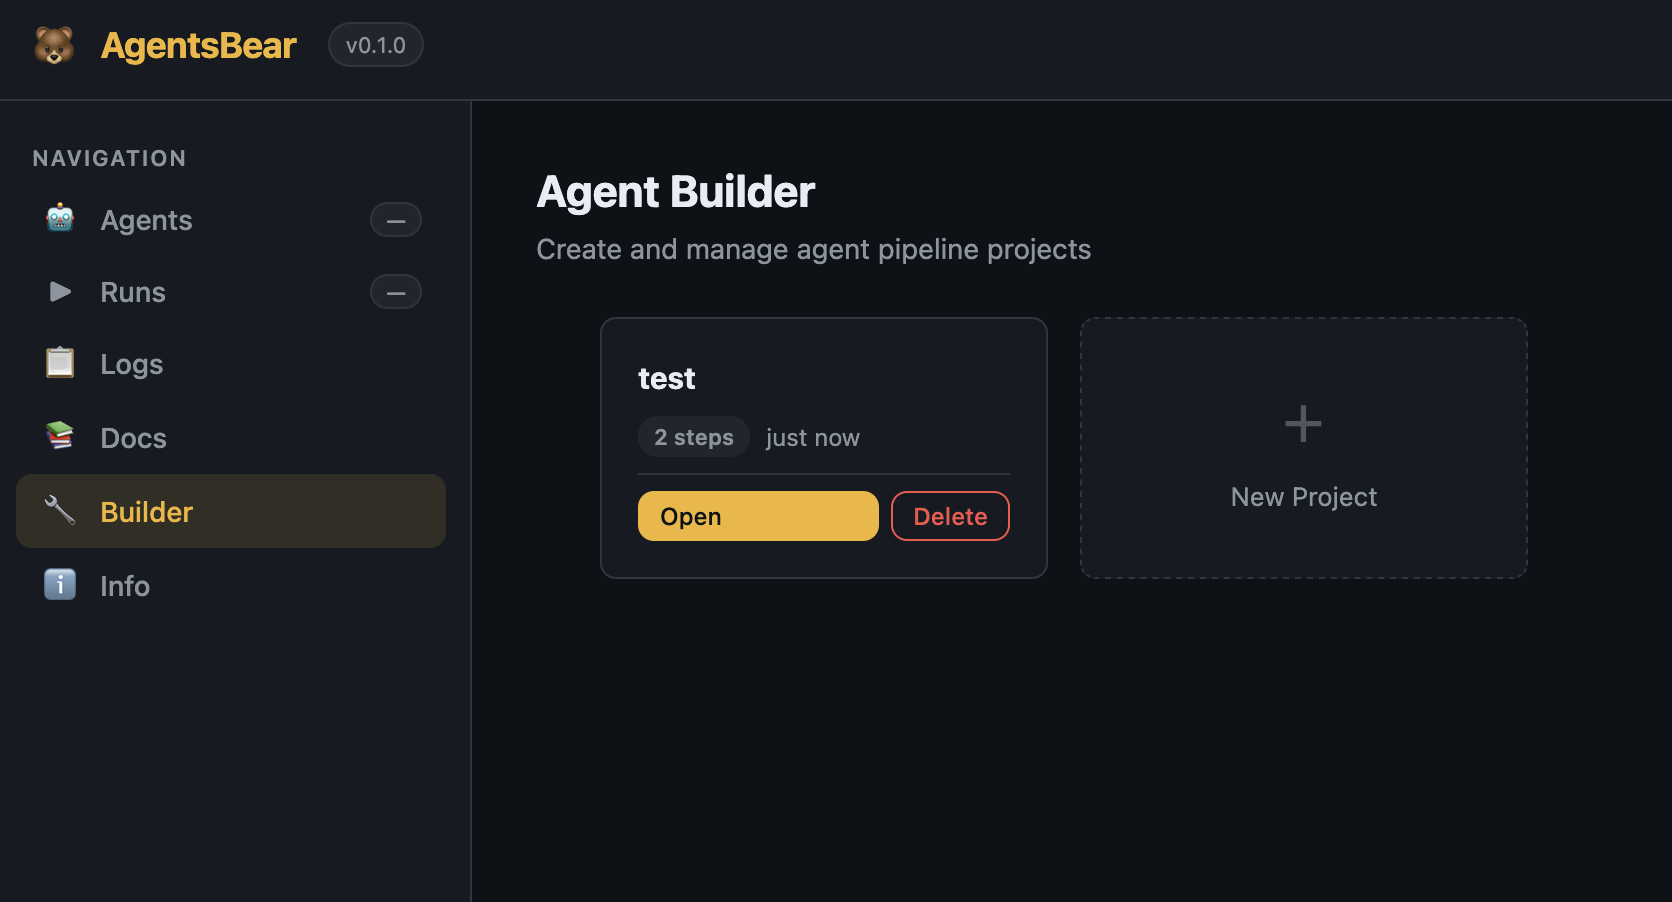Screen dimensions: 1672x902
Task: Collapse the Agents section with its minus control
Action: pyautogui.click(x=396, y=220)
